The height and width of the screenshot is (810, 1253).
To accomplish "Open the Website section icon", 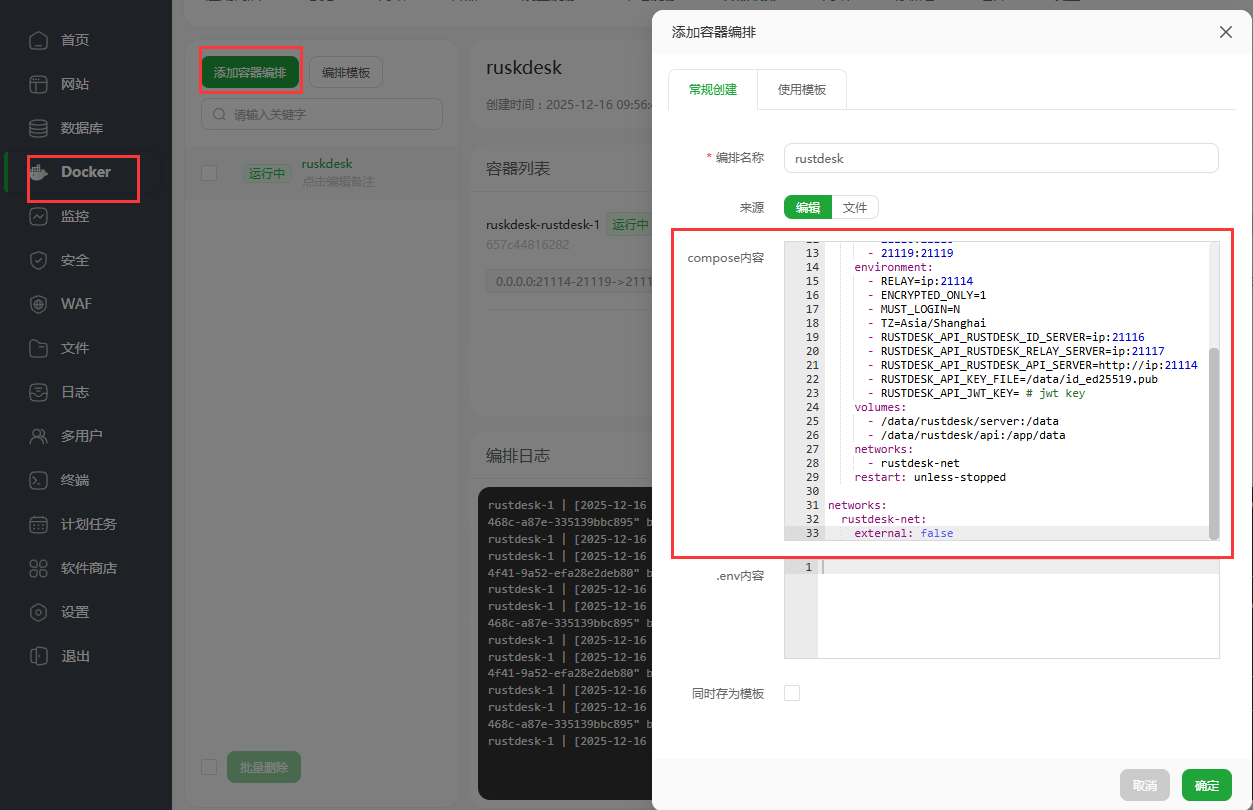I will pos(38,84).
